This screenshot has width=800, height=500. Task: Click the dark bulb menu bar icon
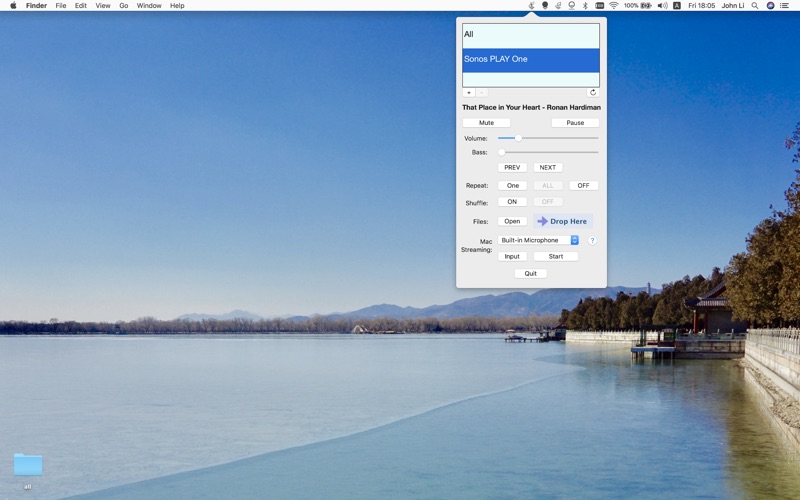[545, 6]
